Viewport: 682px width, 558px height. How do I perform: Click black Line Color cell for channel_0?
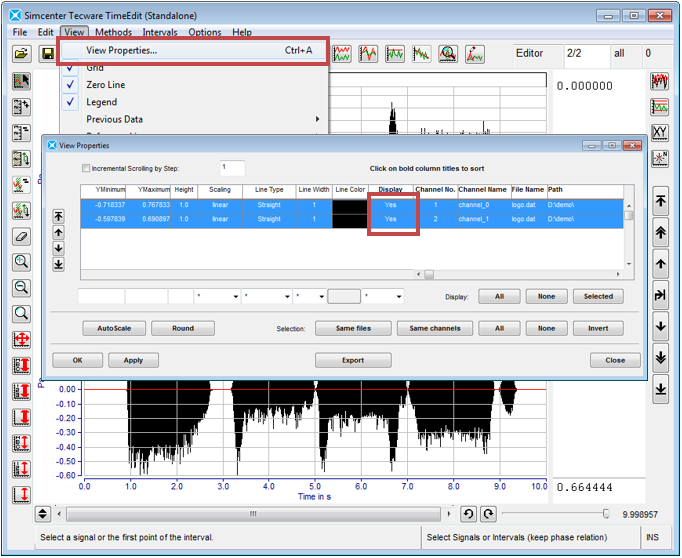350,205
